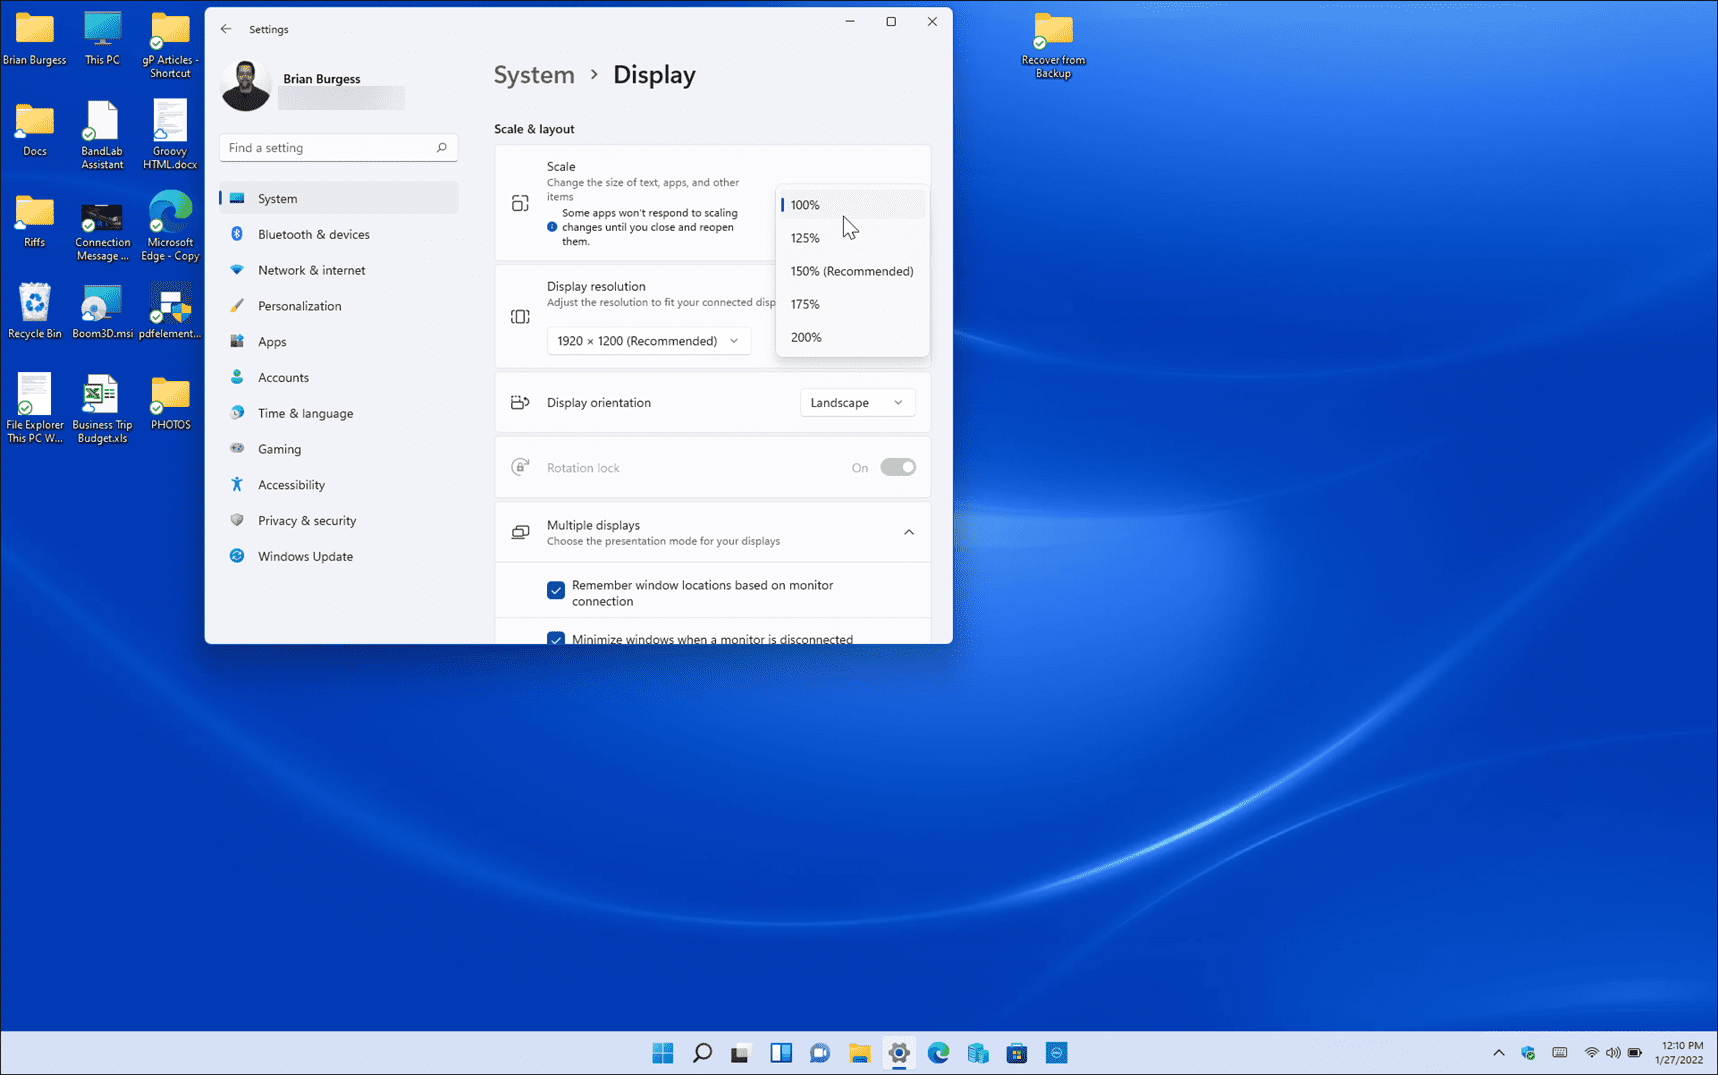
Task: Go to the Gaming settings section
Action: coord(278,448)
